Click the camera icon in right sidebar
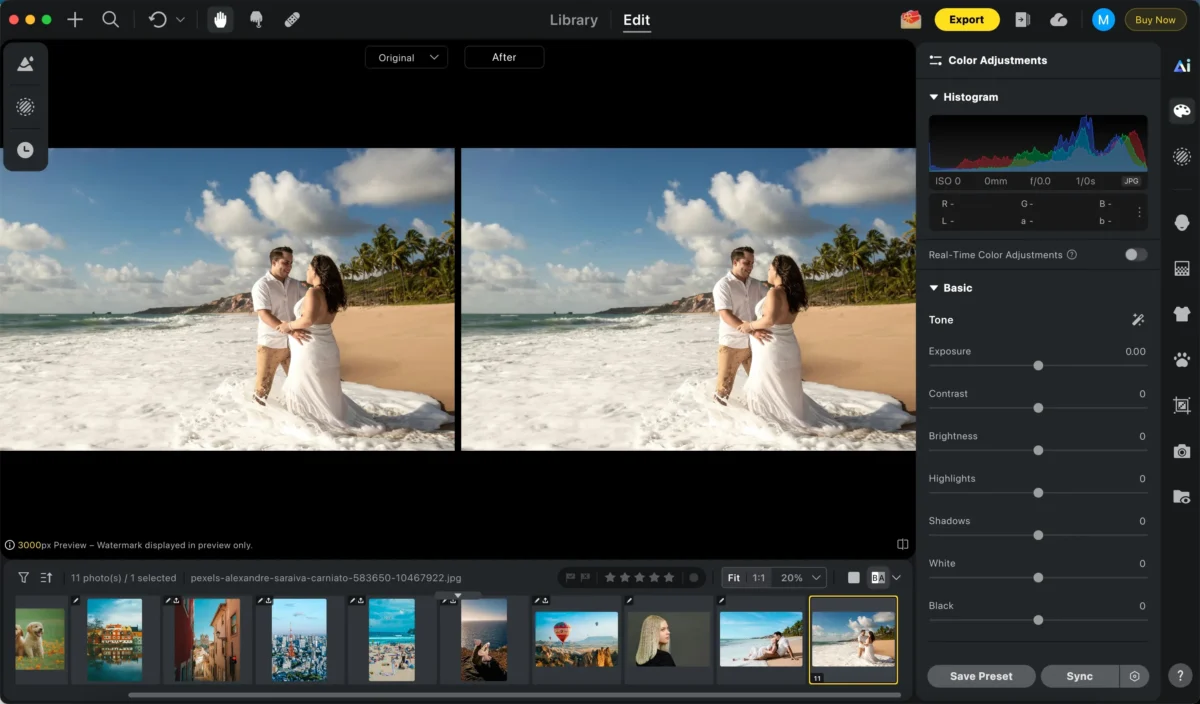Screen dimensions: 1200x704 (1182, 450)
